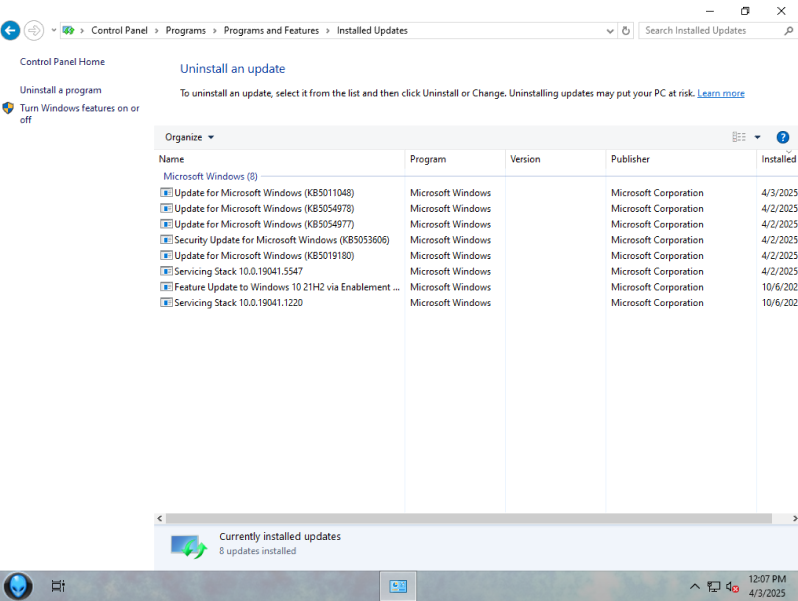798x601 pixels.
Task: Open the Organize dropdown menu
Action: click(189, 137)
